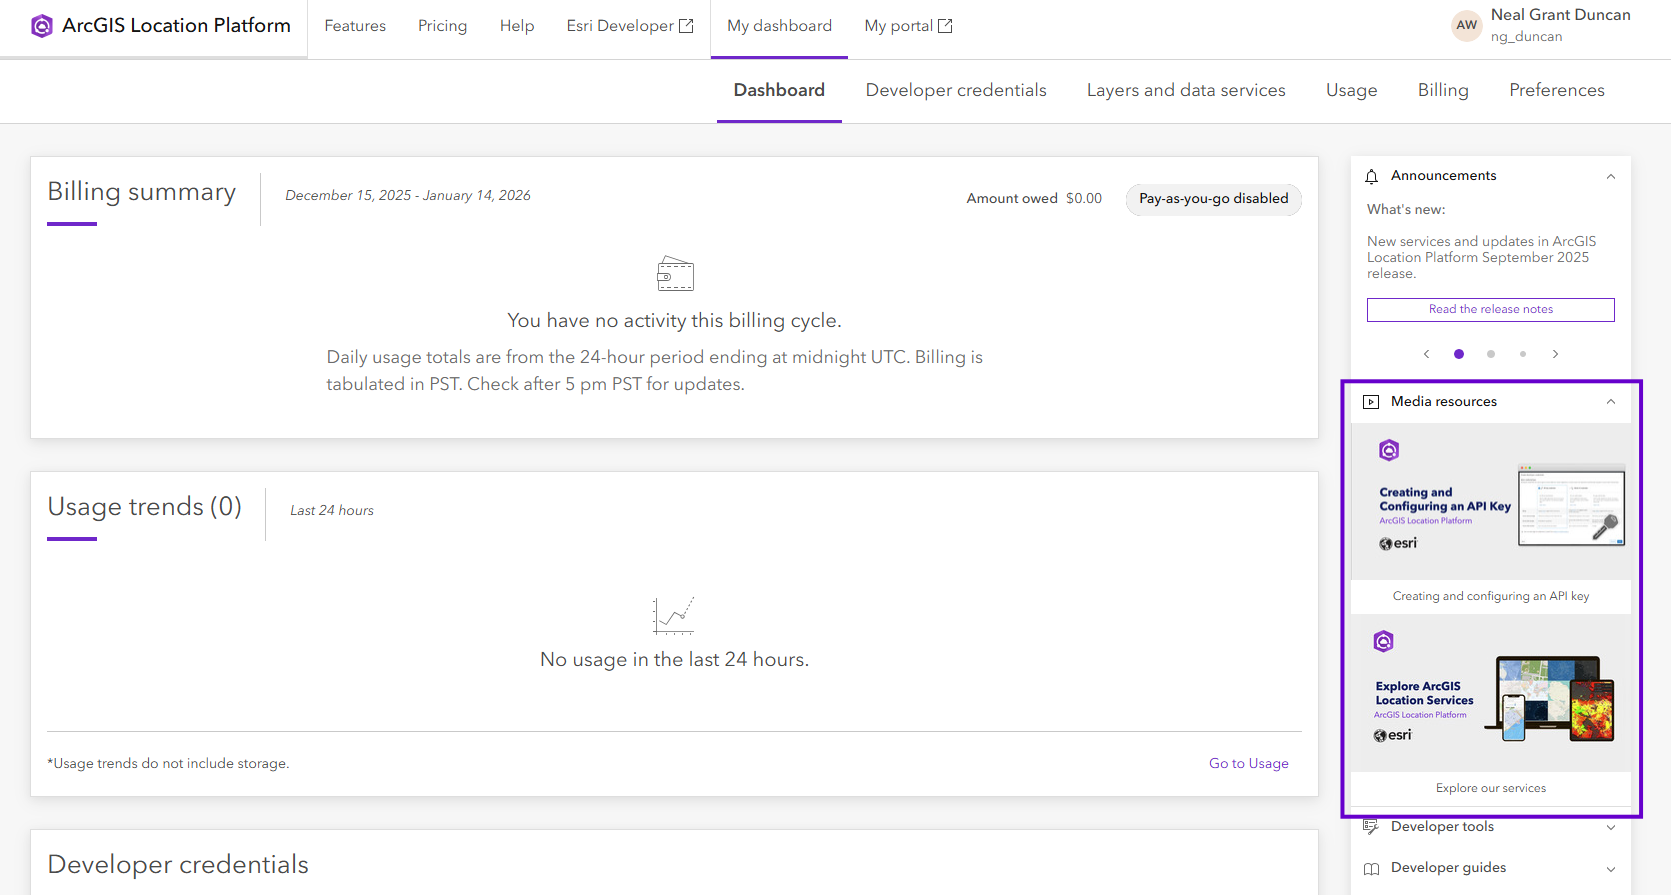1671x895 pixels.
Task: Click the AW user avatar
Action: [x=1467, y=25]
